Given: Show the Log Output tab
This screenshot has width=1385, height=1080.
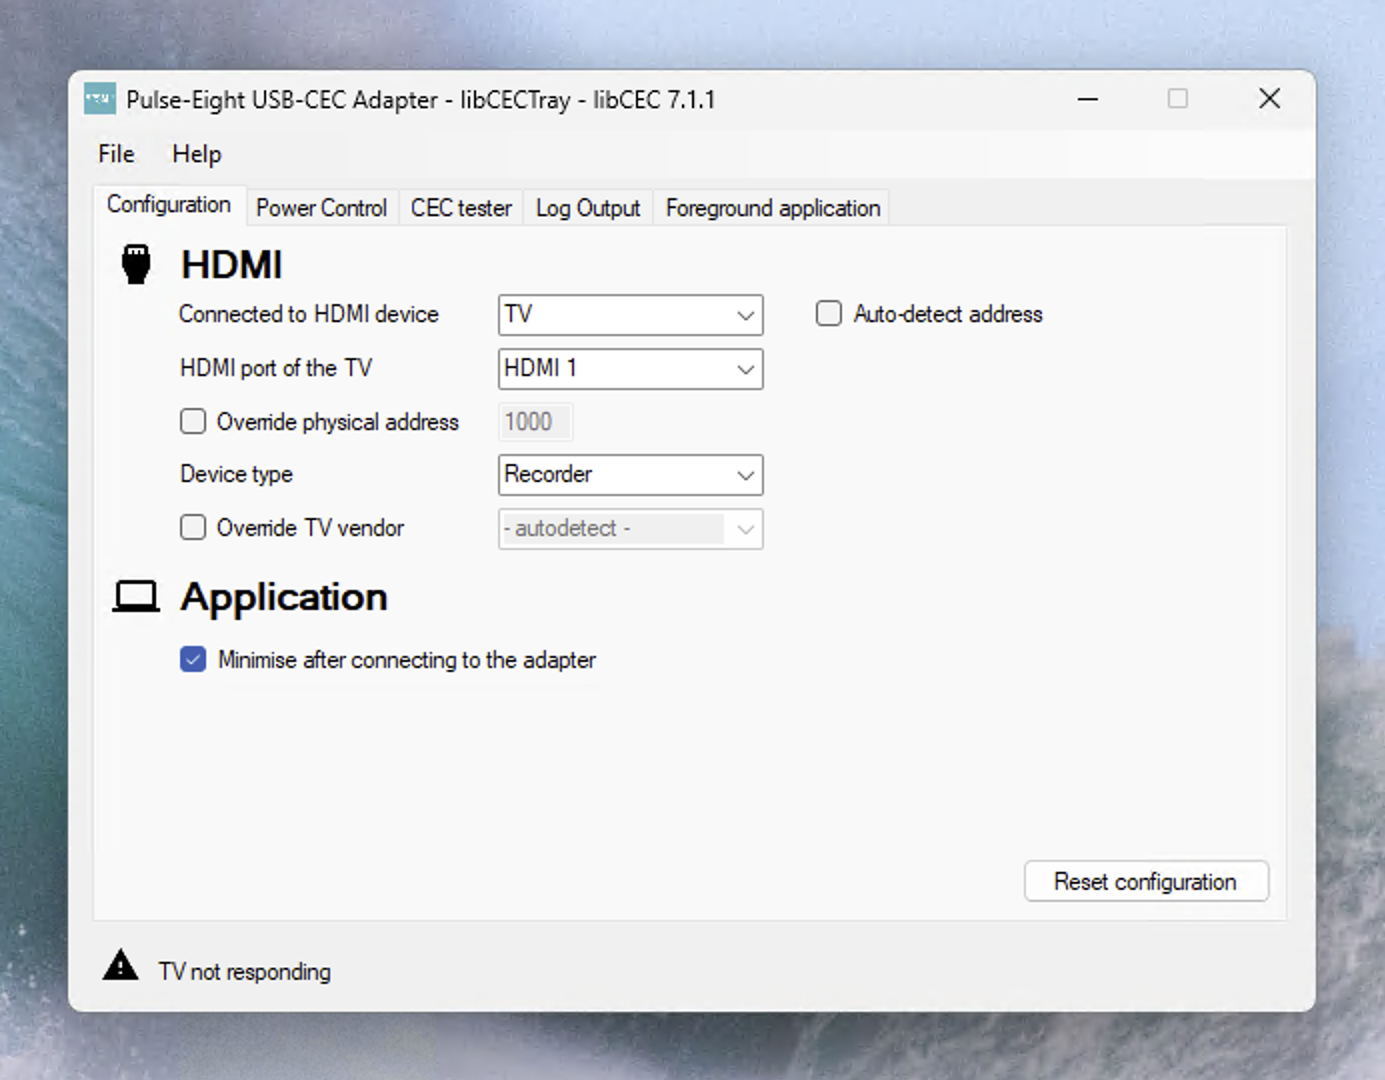Looking at the screenshot, I should point(588,208).
